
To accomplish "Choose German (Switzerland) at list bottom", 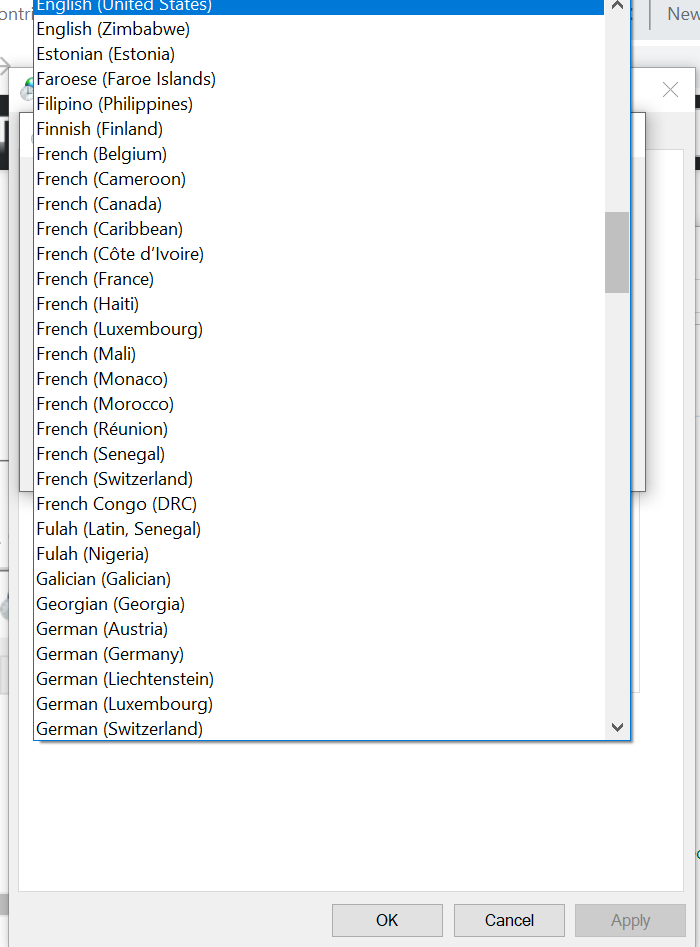I will click(x=119, y=729).
